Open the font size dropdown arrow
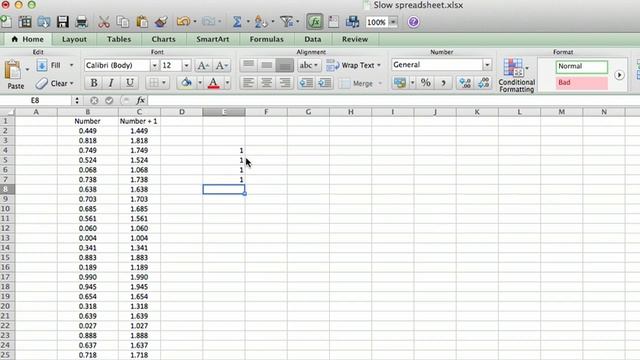This screenshot has width=640, height=360. [x=186, y=65]
